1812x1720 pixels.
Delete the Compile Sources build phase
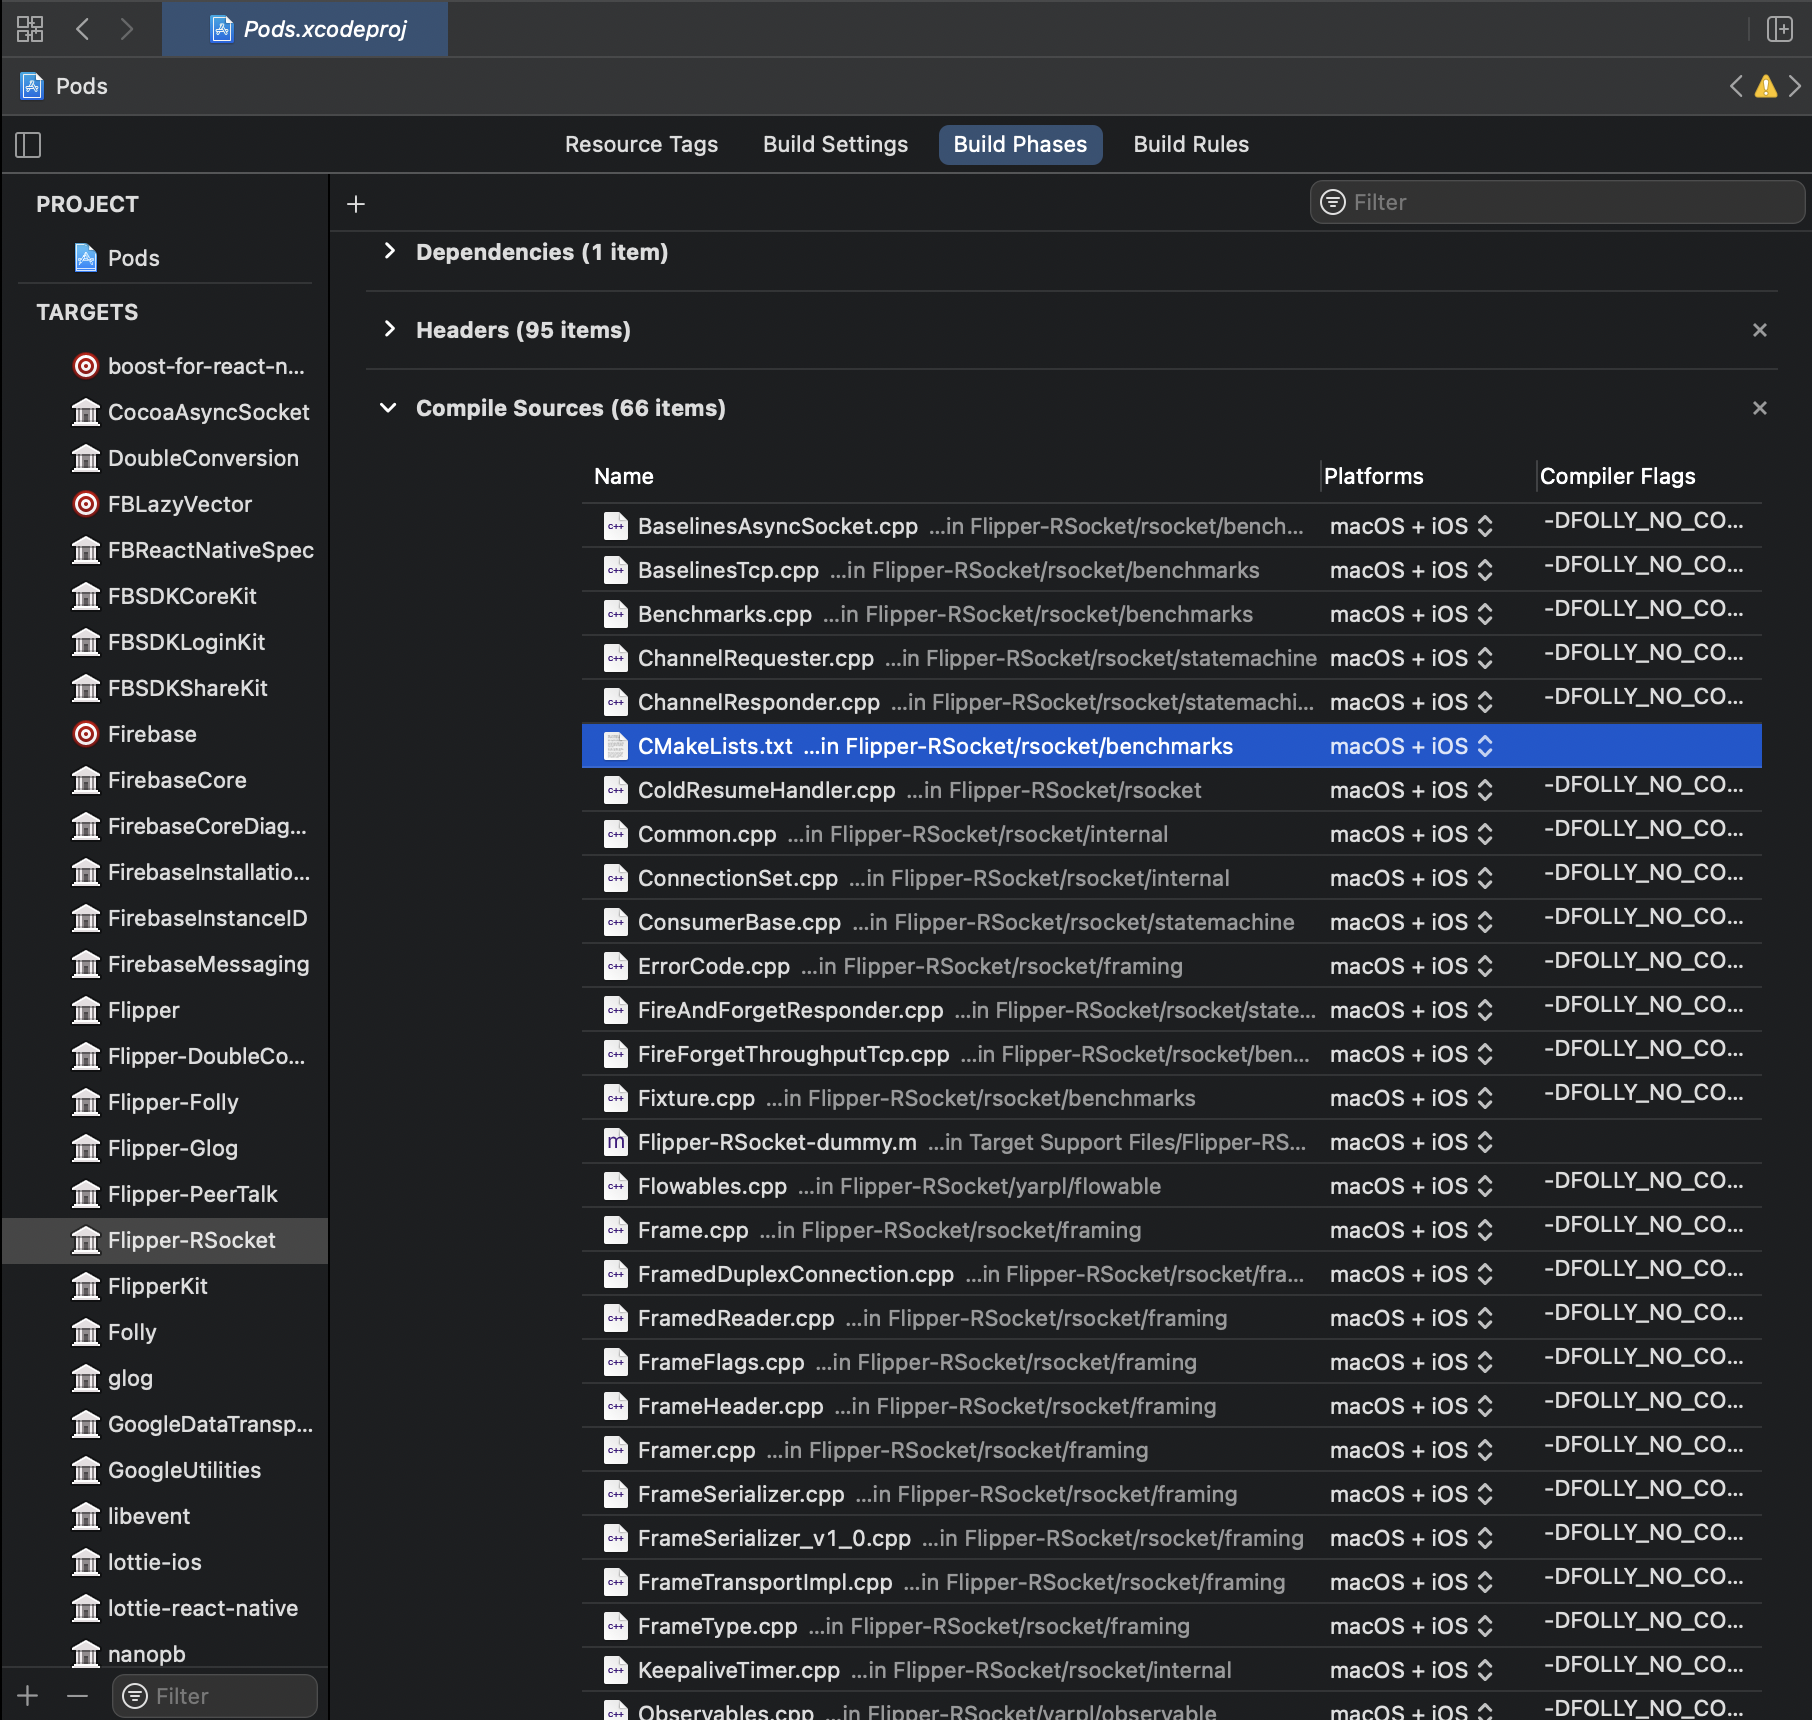coord(1760,408)
